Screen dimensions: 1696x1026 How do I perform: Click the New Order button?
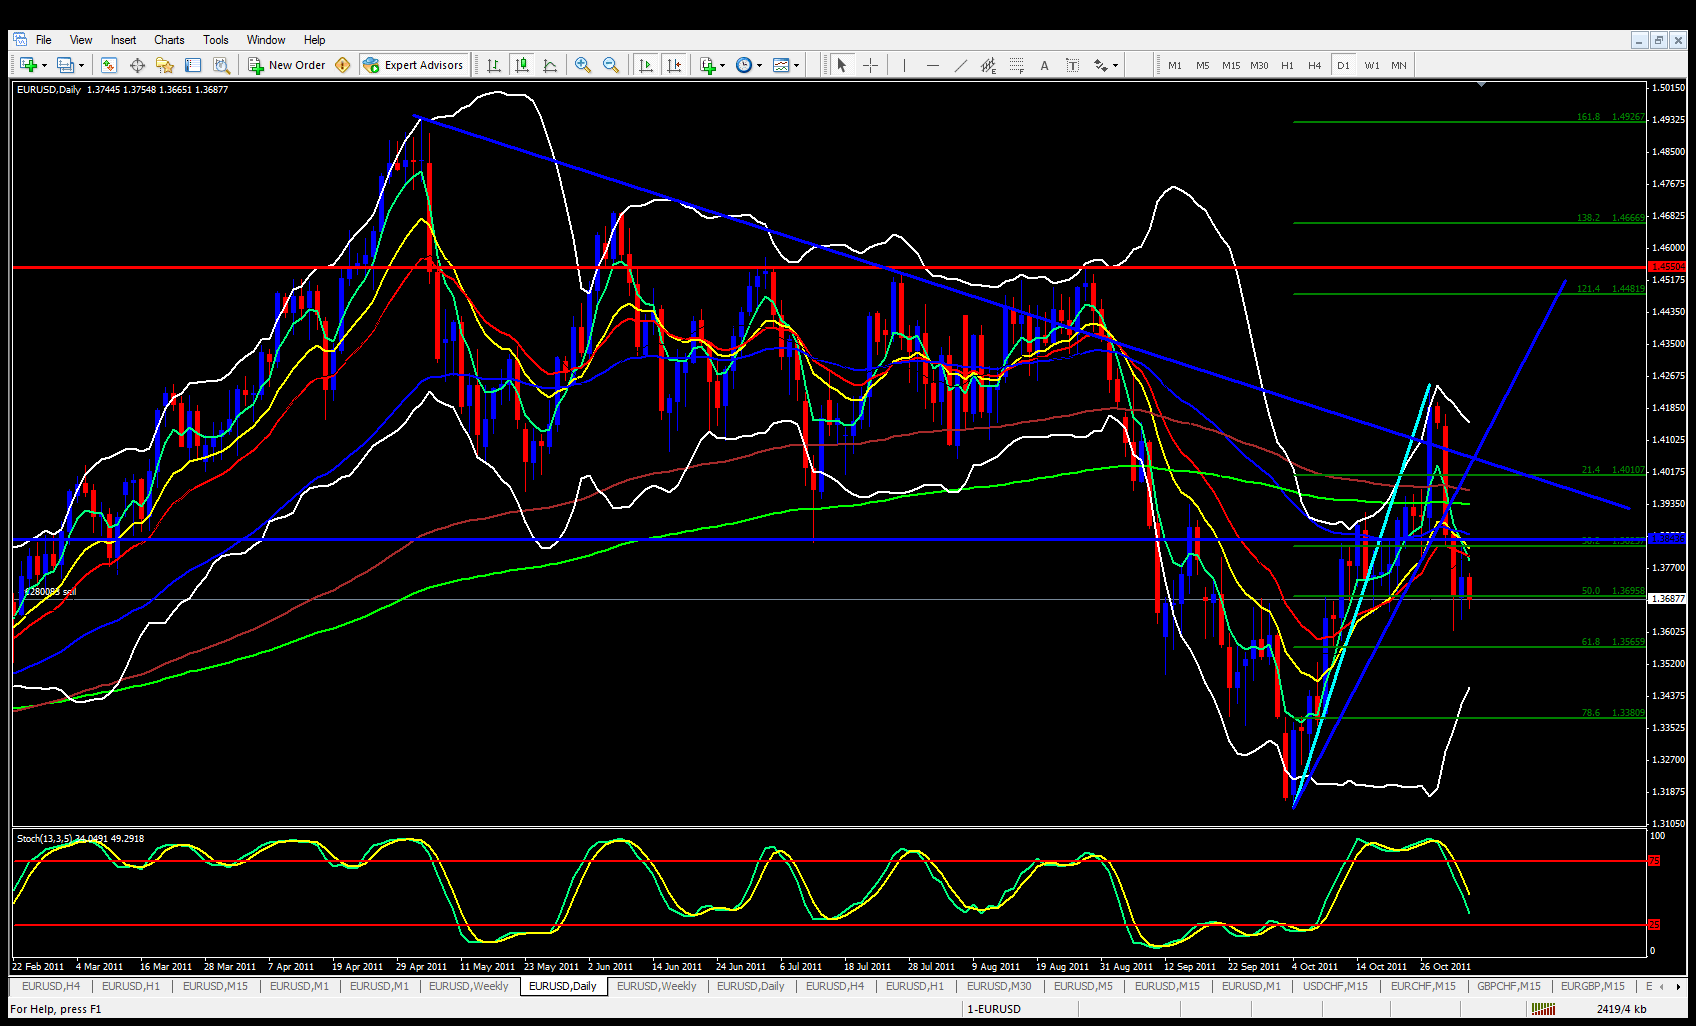pos(286,65)
